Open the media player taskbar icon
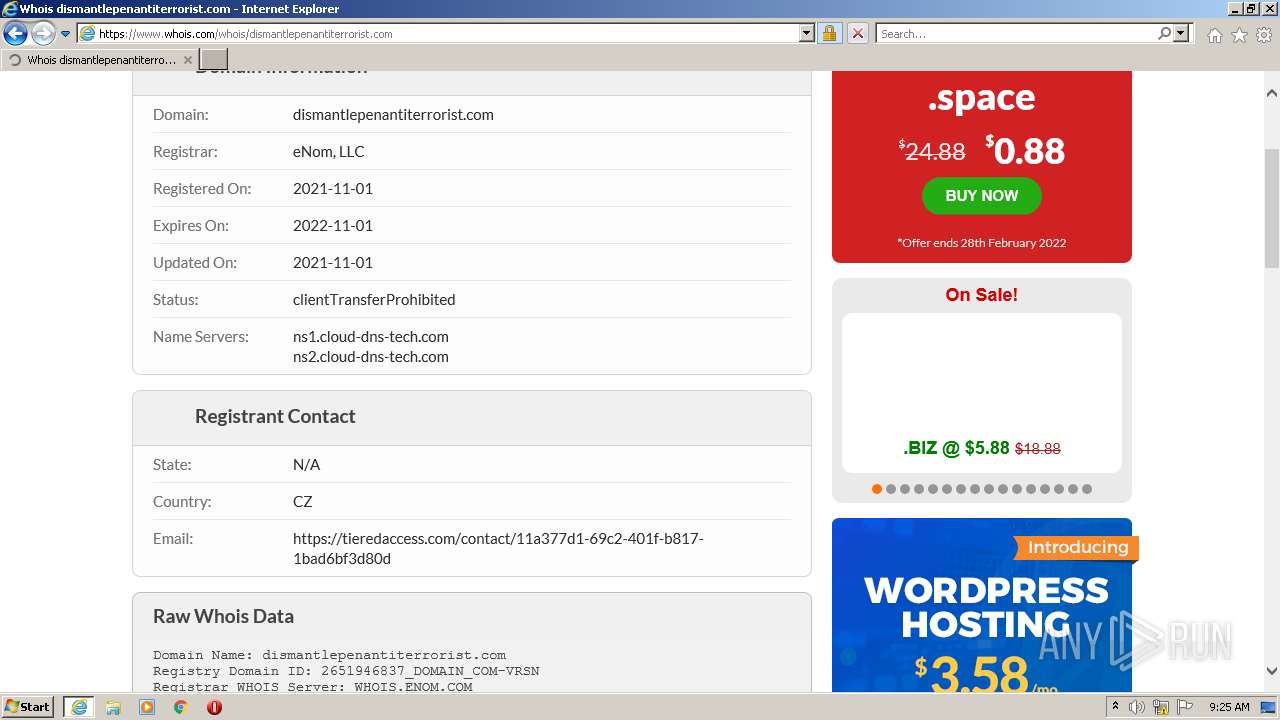Image resolution: width=1280 pixels, height=720 pixels. (147, 707)
